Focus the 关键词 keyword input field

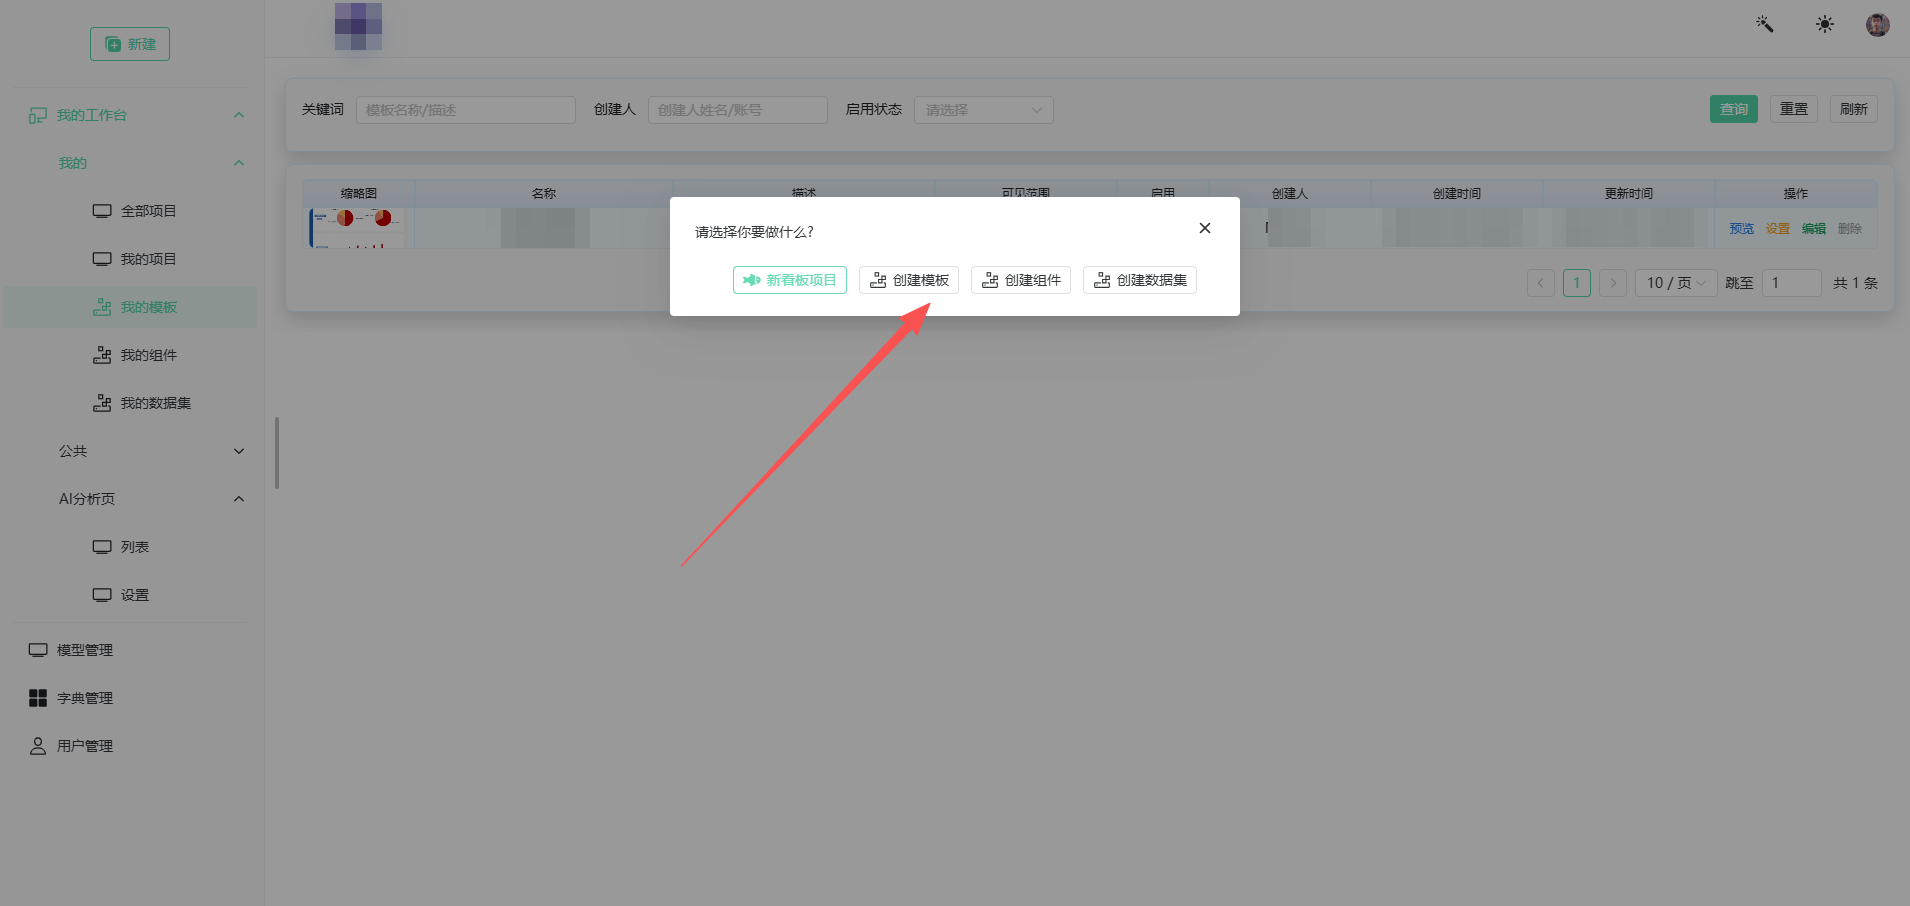pyautogui.click(x=466, y=110)
